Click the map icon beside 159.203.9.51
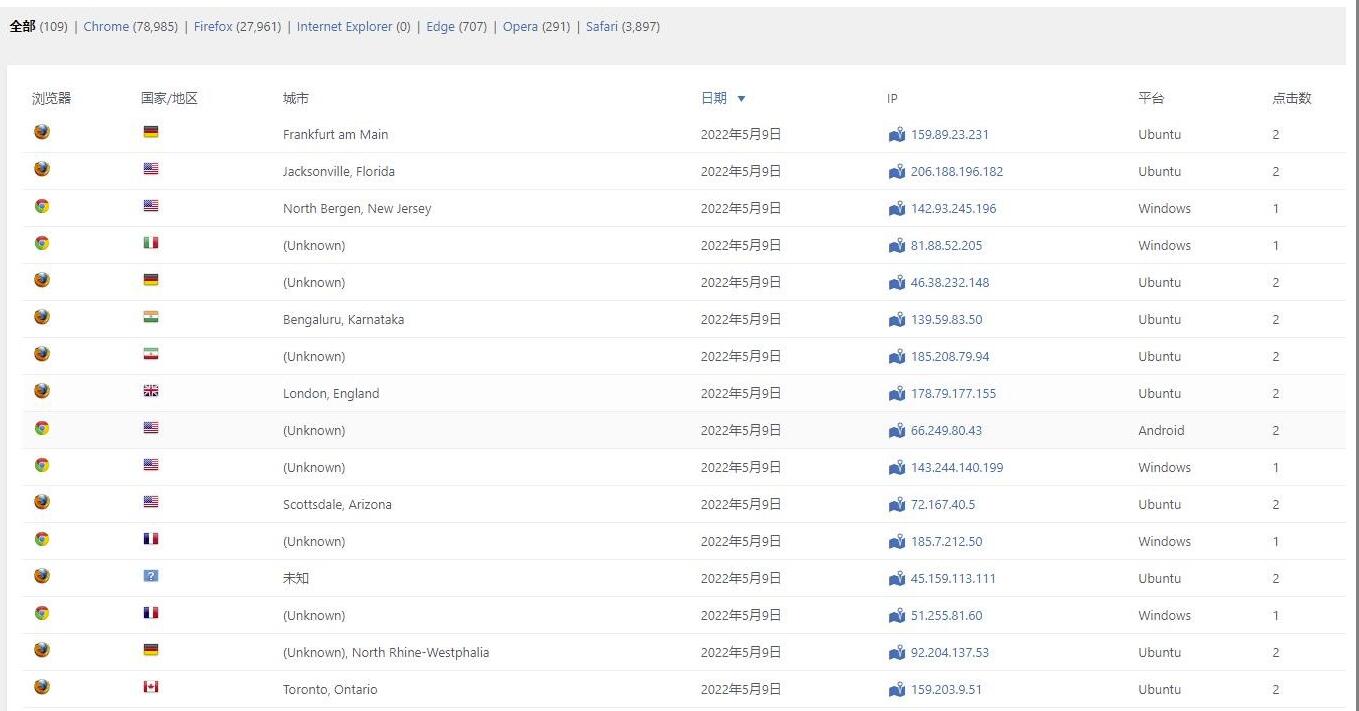 tap(897, 690)
